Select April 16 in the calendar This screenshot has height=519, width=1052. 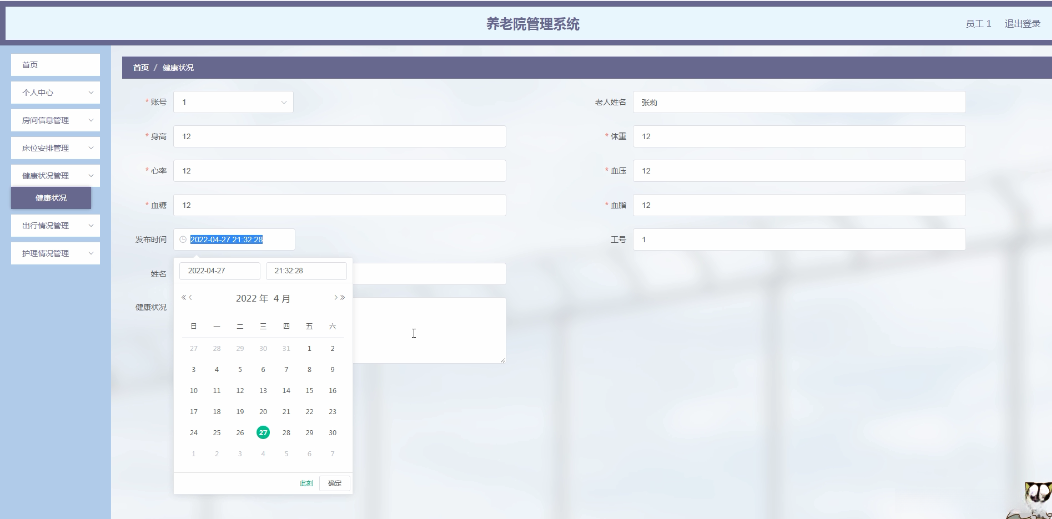pyautogui.click(x=332, y=390)
